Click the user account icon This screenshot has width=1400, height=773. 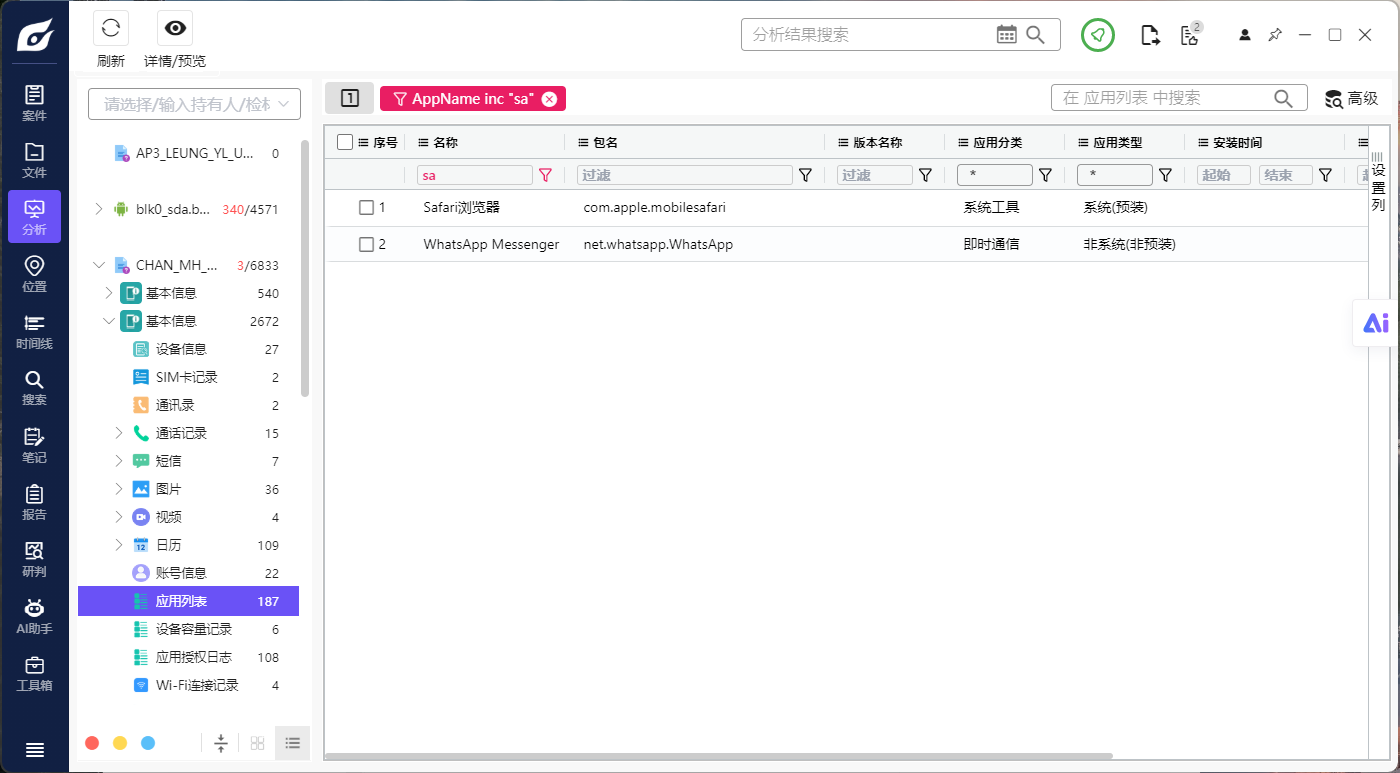tap(1245, 35)
